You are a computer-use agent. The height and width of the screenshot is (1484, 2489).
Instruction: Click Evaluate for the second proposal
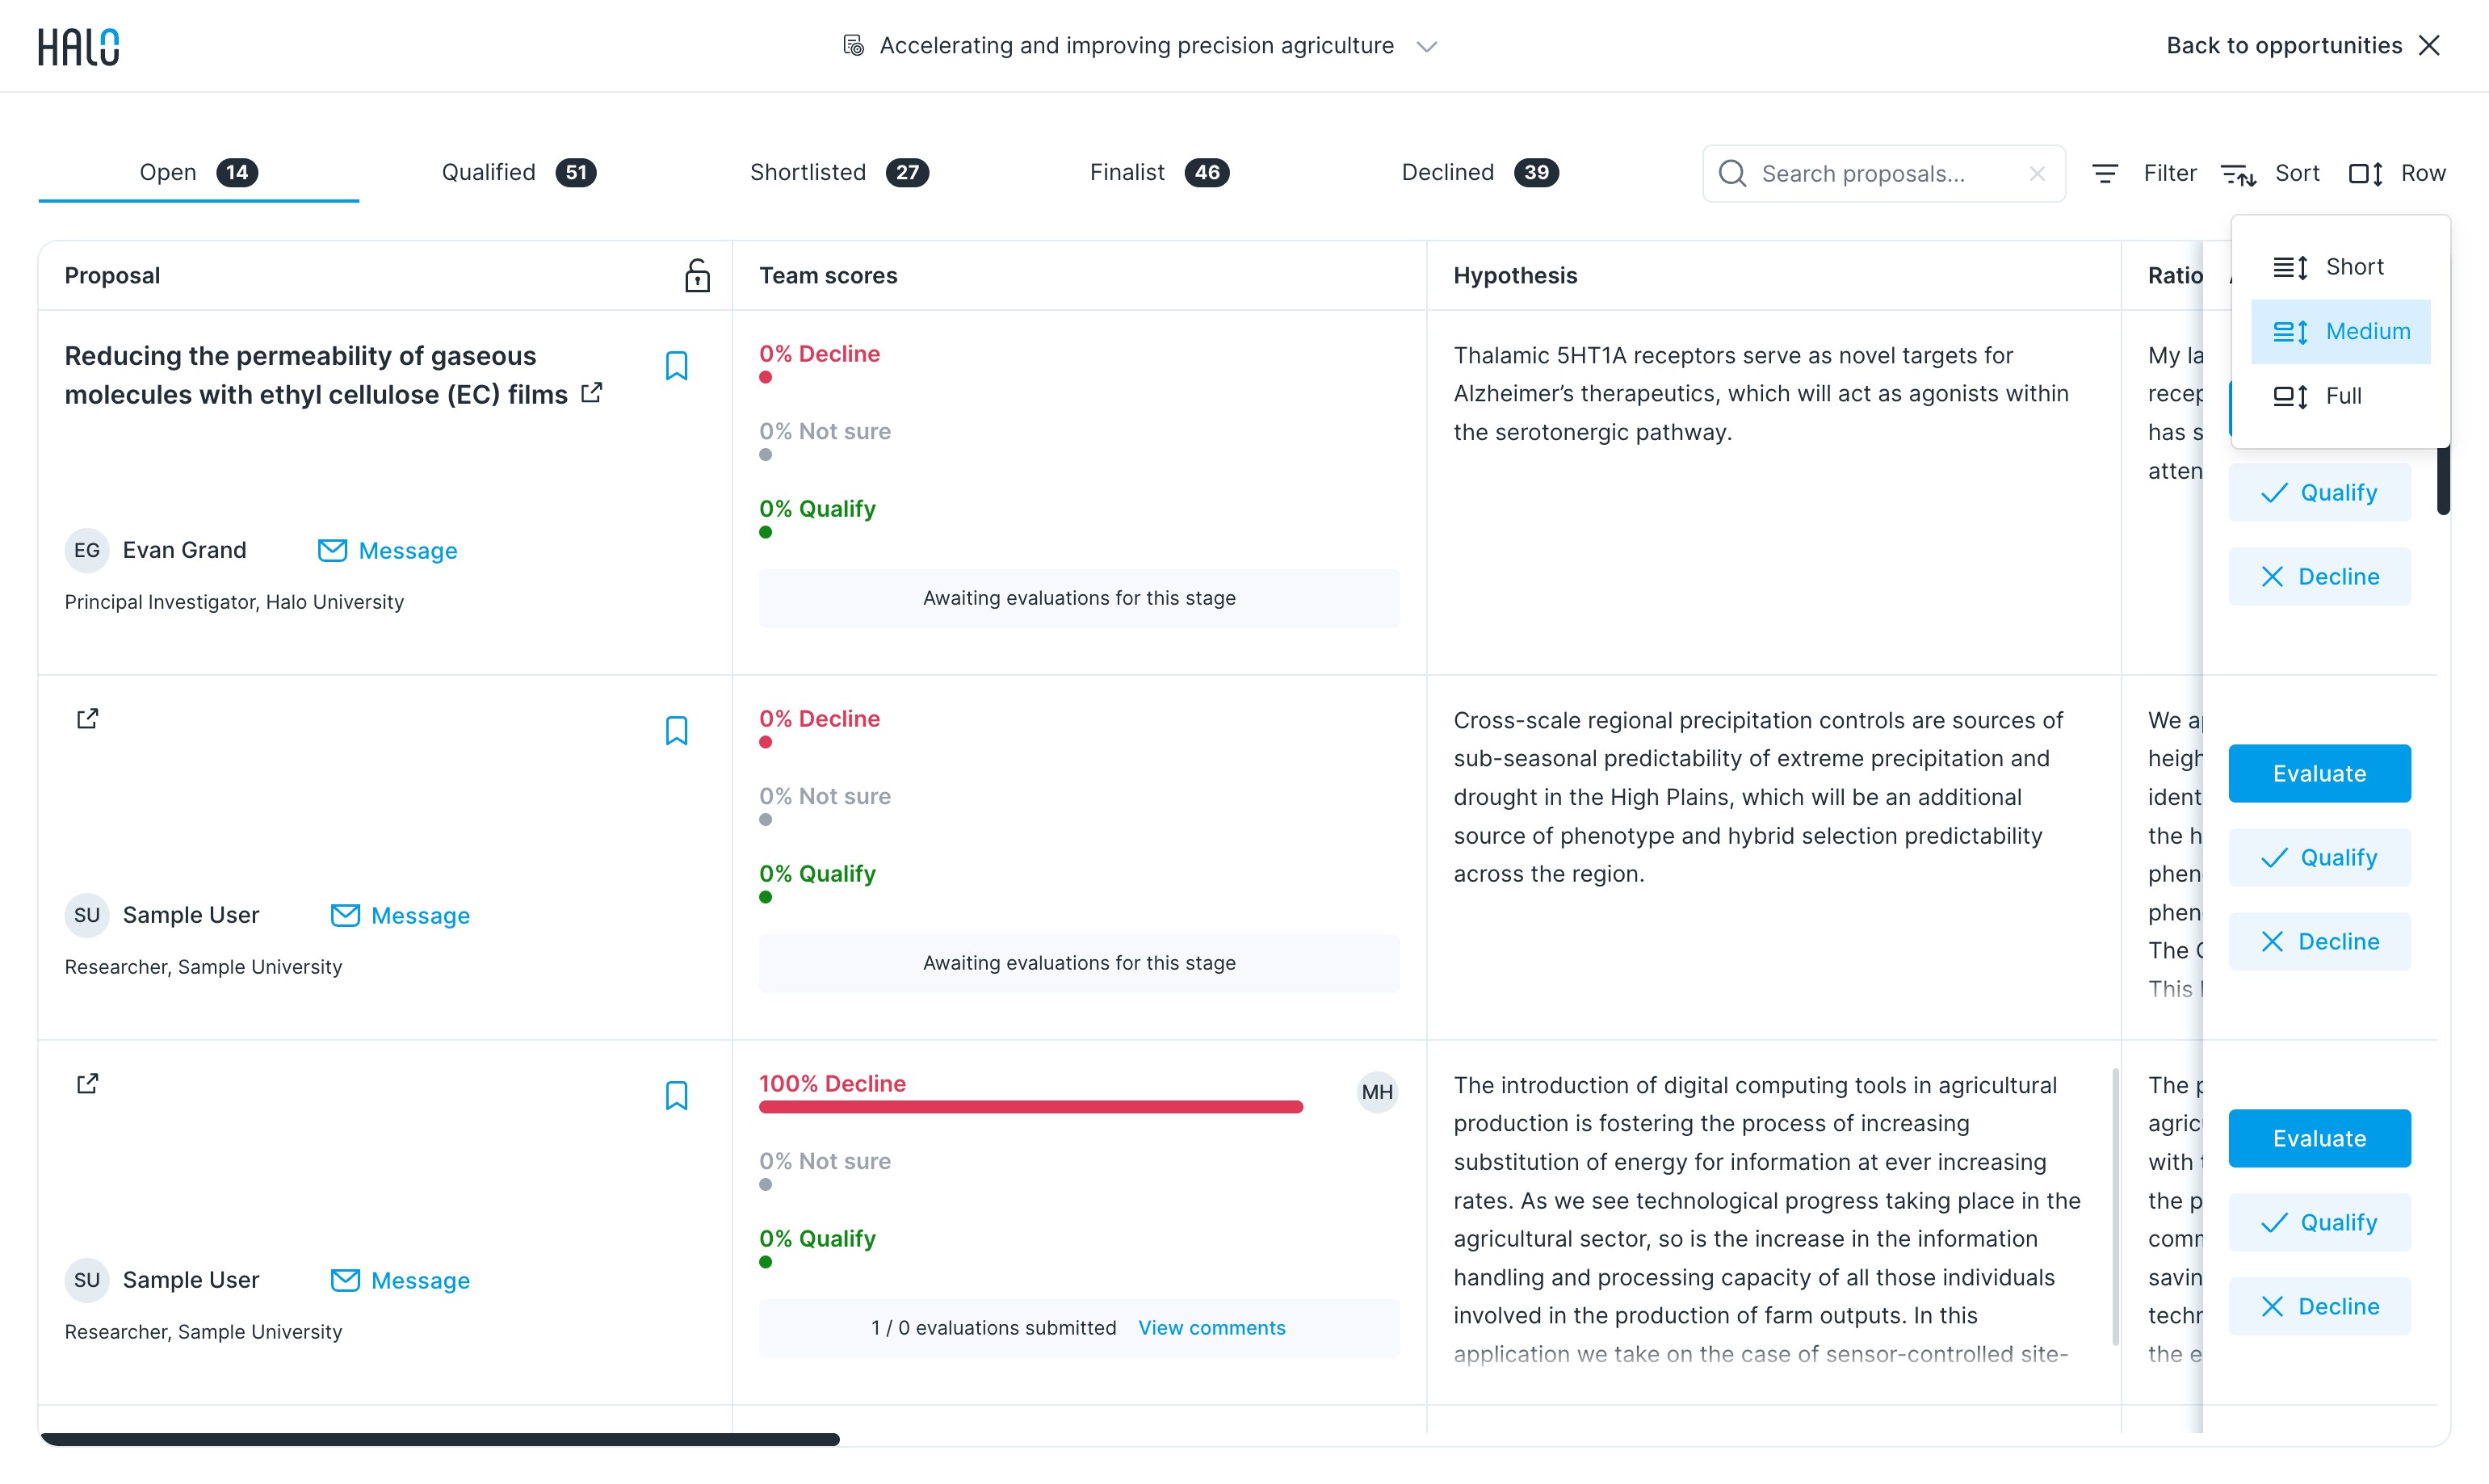2319,773
